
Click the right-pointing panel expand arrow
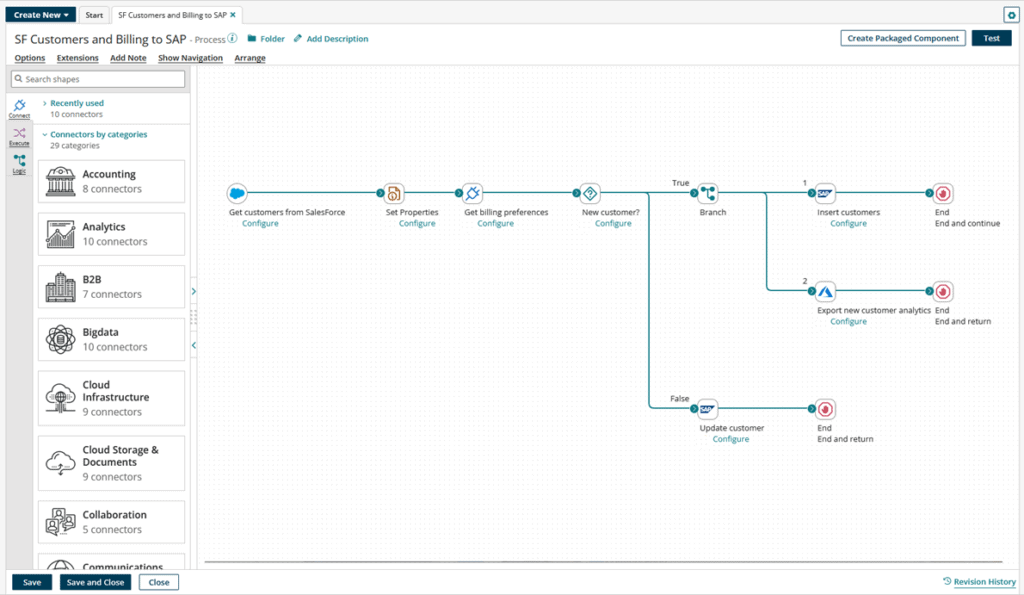[x=194, y=291]
